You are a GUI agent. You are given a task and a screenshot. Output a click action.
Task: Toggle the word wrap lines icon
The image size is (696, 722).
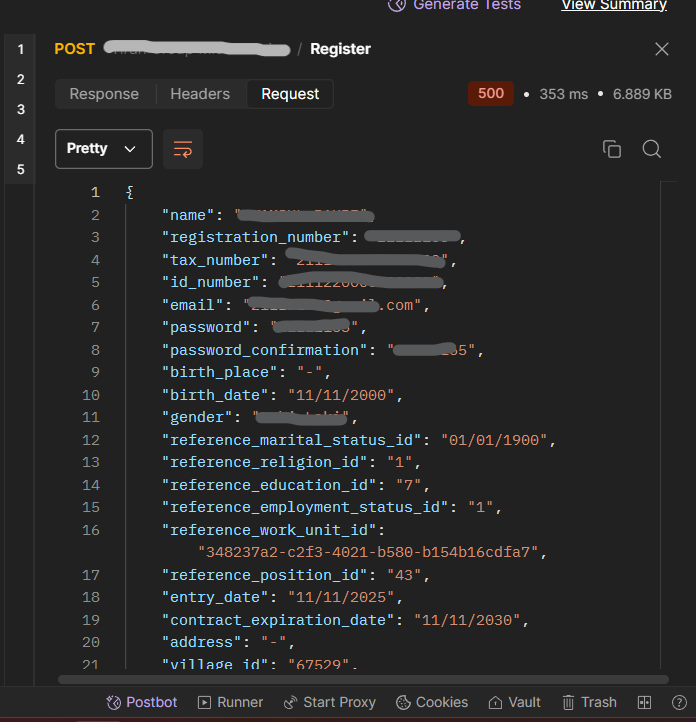(x=183, y=149)
